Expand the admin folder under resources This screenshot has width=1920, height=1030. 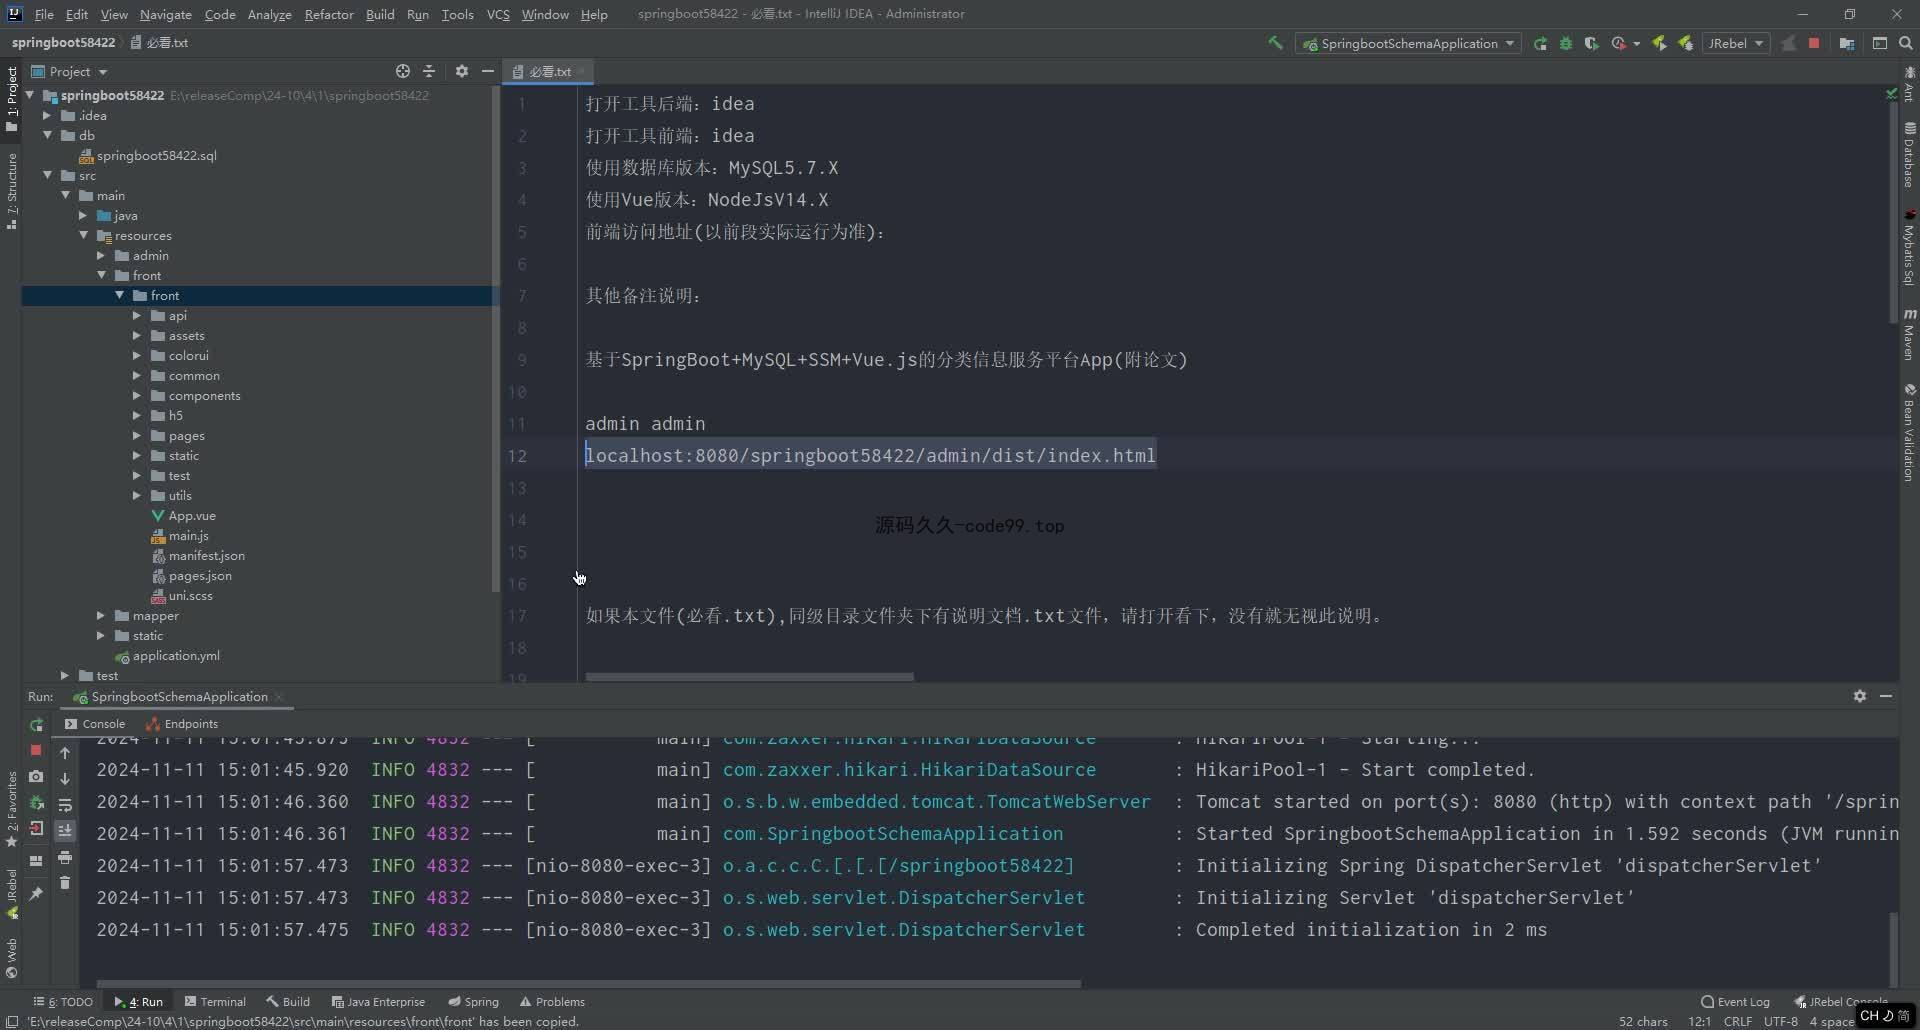(x=101, y=255)
